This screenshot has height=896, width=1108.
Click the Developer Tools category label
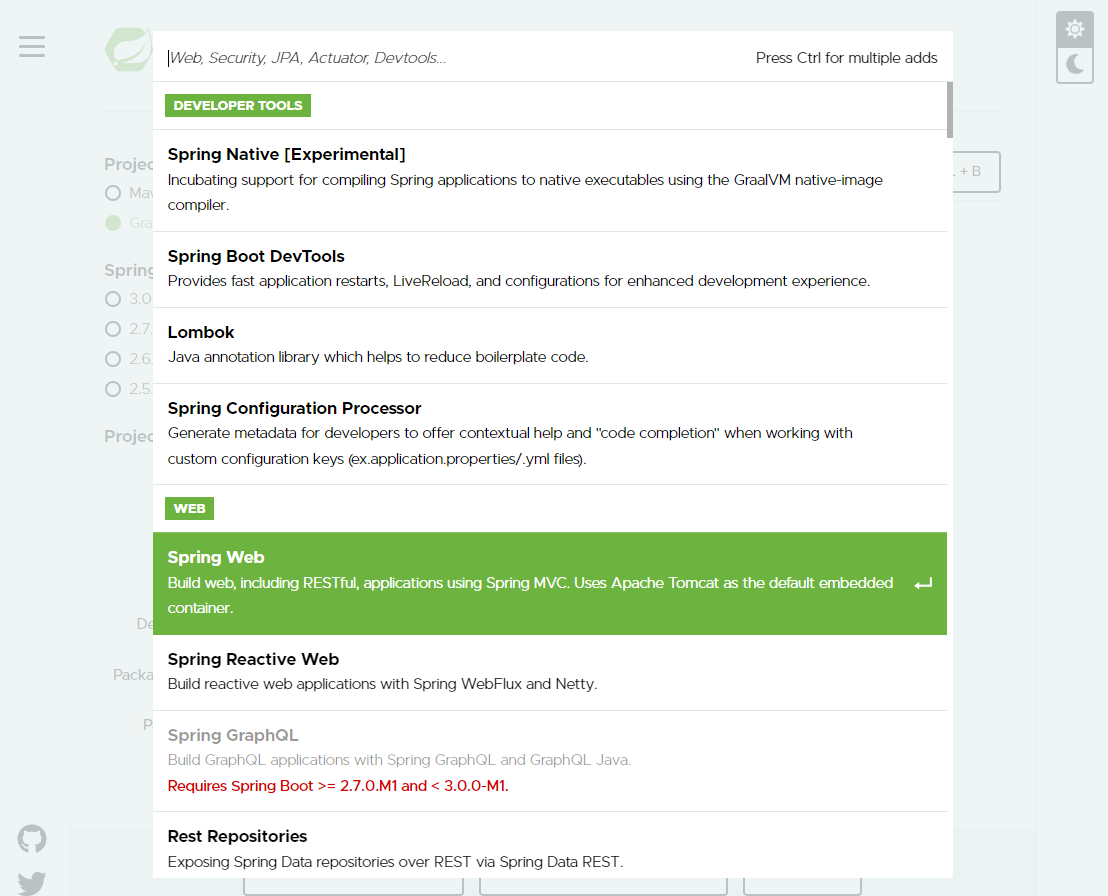238,105
